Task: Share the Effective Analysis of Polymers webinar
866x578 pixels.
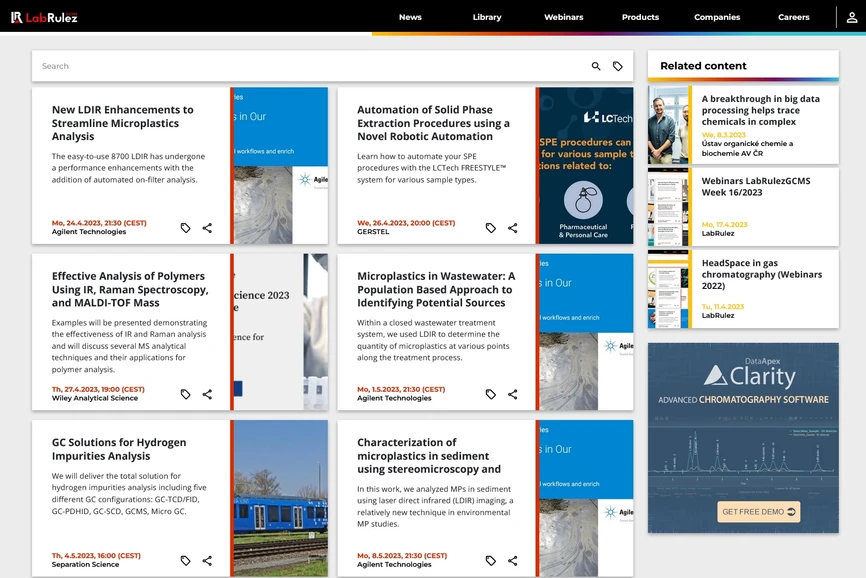Action: [x=207, y=394]
